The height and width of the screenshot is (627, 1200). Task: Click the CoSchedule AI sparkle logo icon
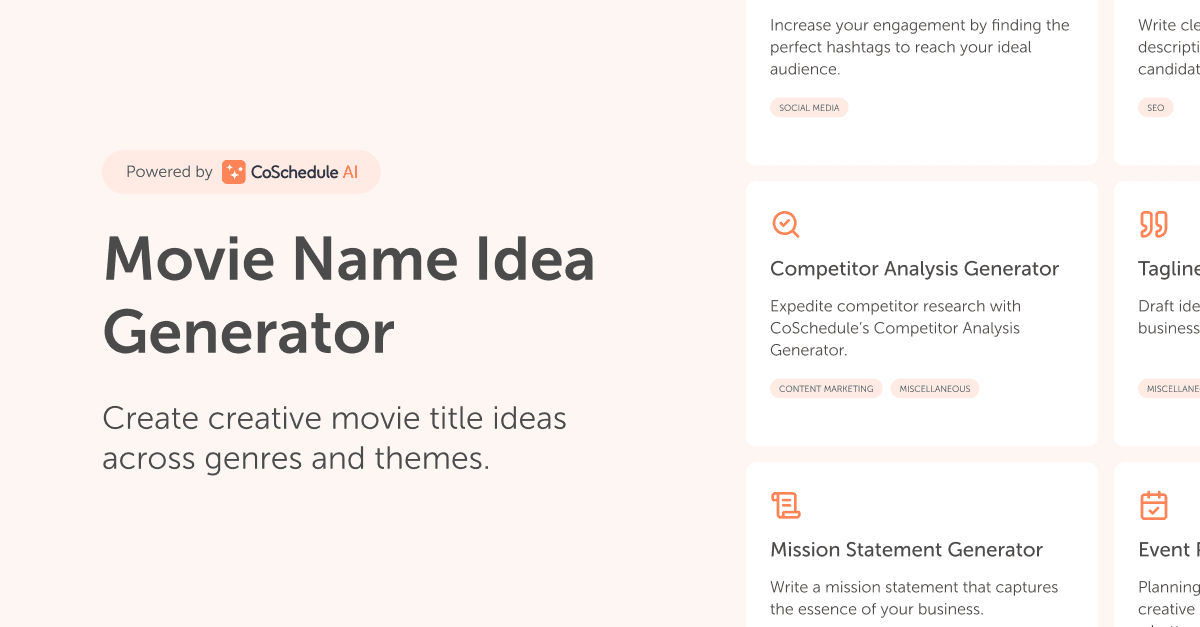pyautogui.click(x=233, y=172)
